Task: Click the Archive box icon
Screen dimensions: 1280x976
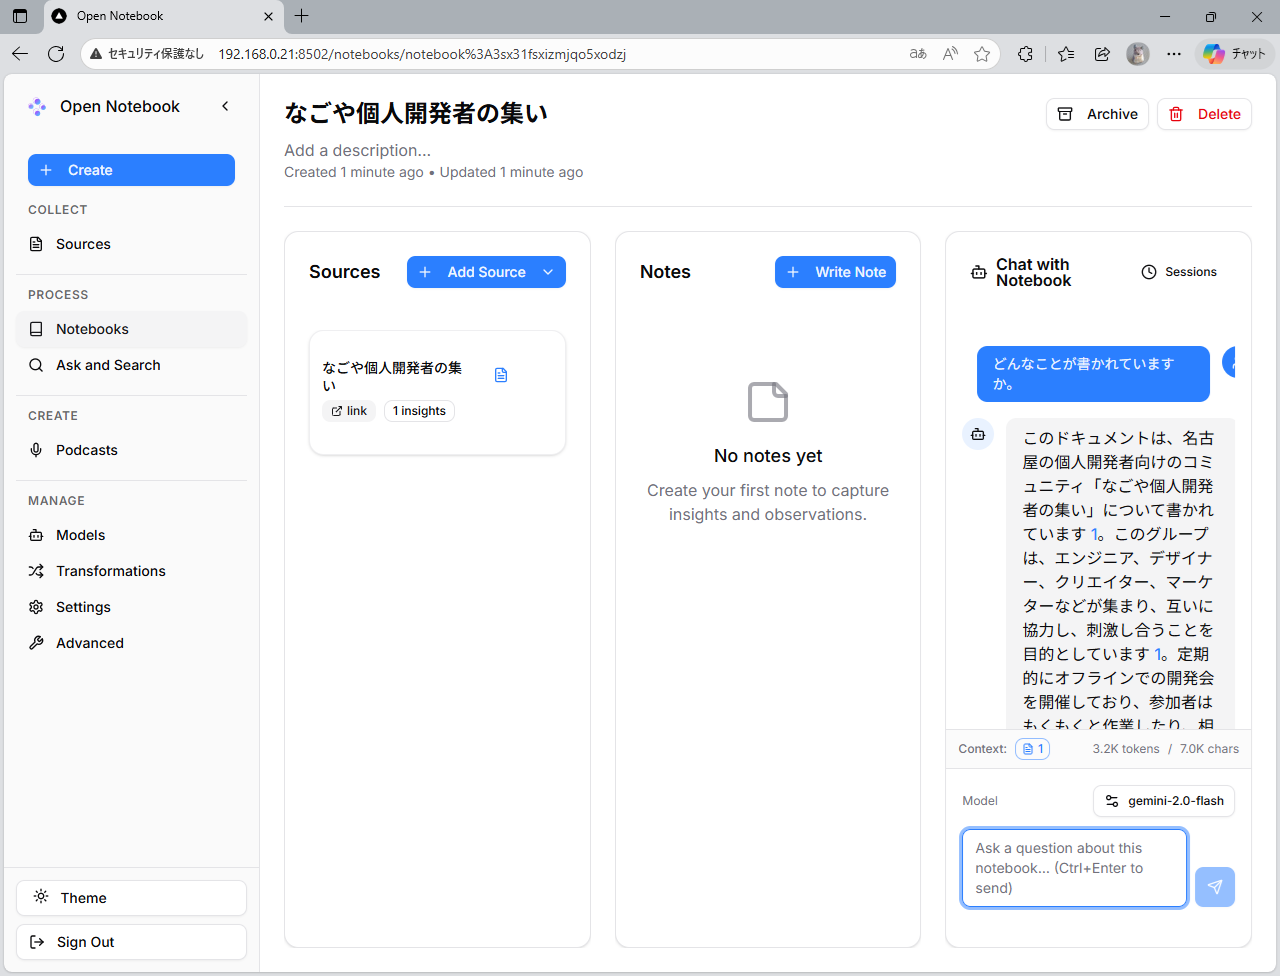Action: (1065, 114)
